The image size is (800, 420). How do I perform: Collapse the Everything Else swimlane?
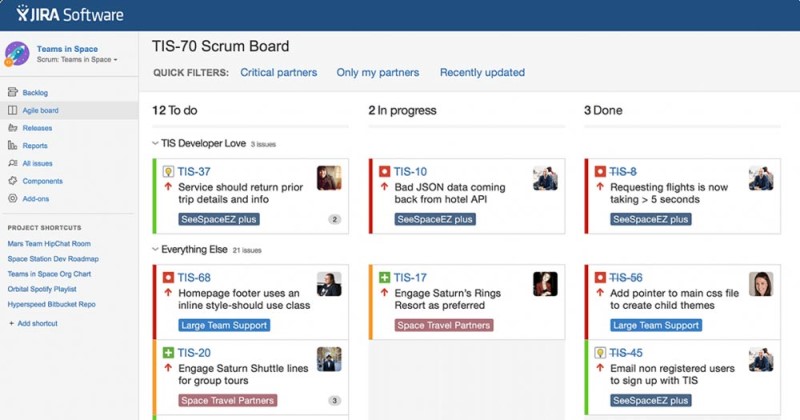(x=155, y=250)
